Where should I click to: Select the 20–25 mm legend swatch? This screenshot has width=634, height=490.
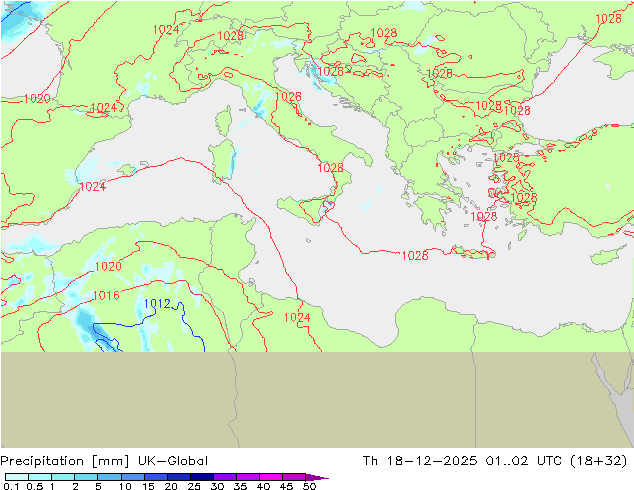(178, 477)
